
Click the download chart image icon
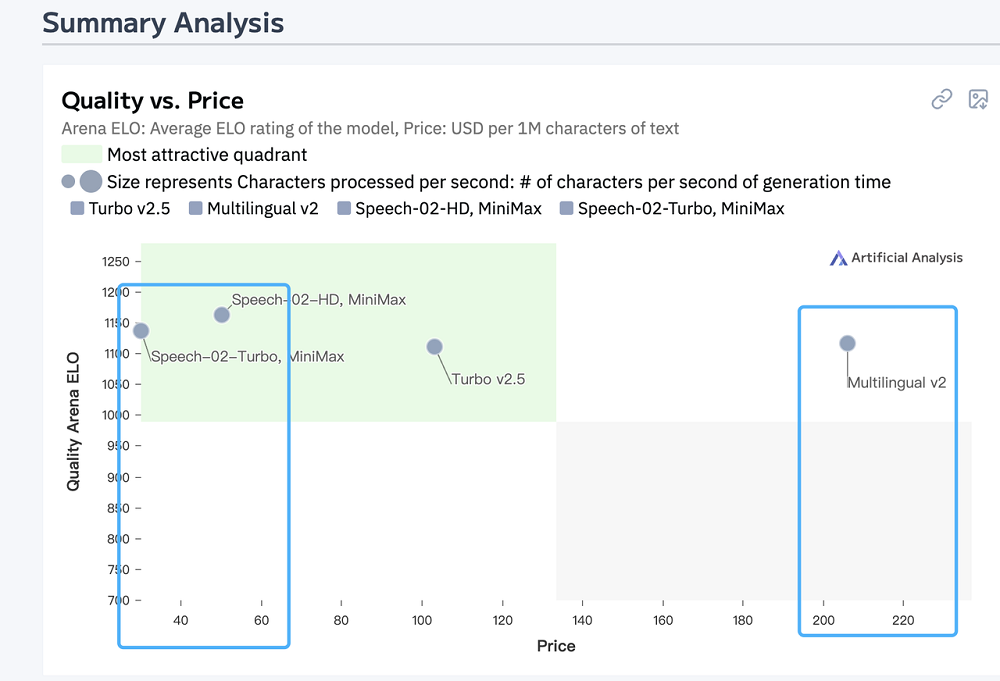978,99
